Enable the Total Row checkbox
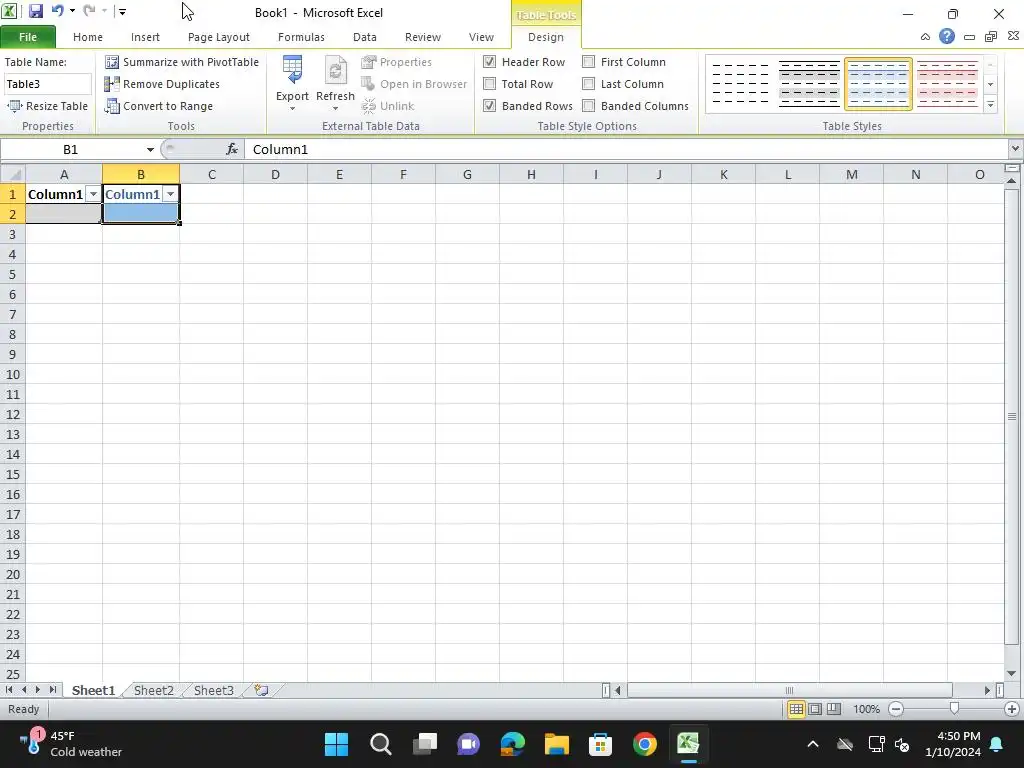 click(x=489, y=84)
